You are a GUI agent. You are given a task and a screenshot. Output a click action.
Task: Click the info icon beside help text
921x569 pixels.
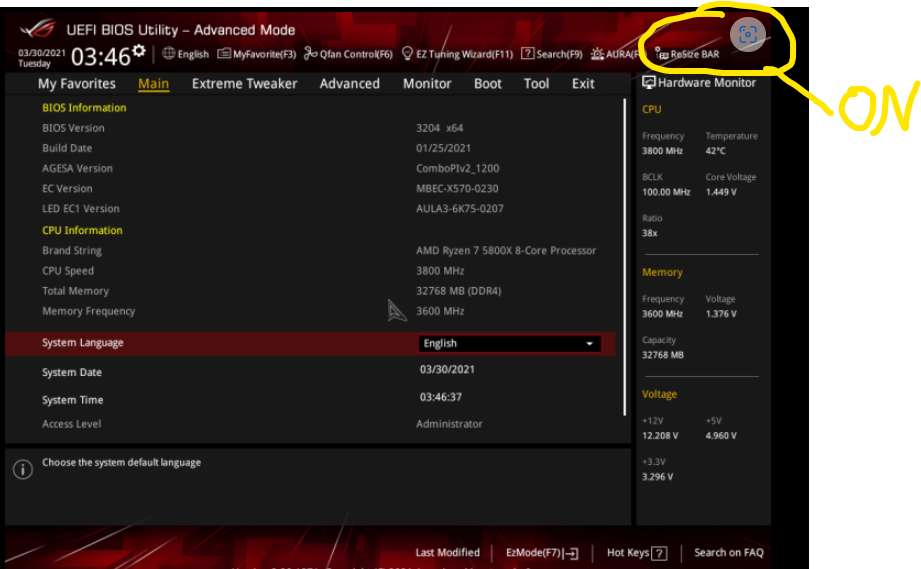point(23,469)
